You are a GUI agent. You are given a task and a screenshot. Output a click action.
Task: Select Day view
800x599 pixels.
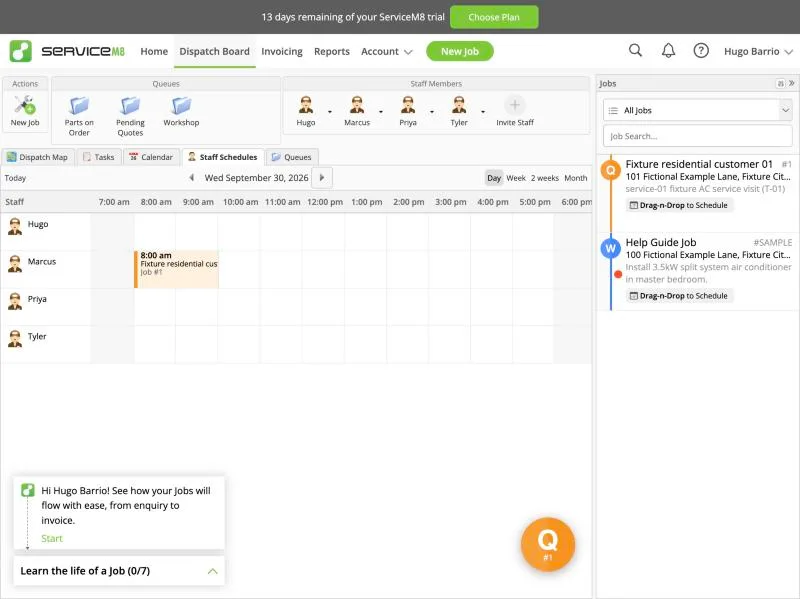click(x=494, y=178)
